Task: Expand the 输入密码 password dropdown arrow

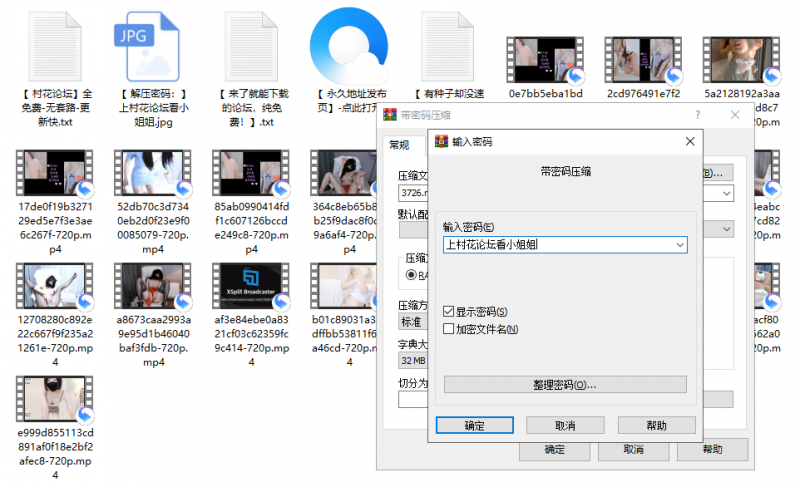Action: tap(680, 244)
